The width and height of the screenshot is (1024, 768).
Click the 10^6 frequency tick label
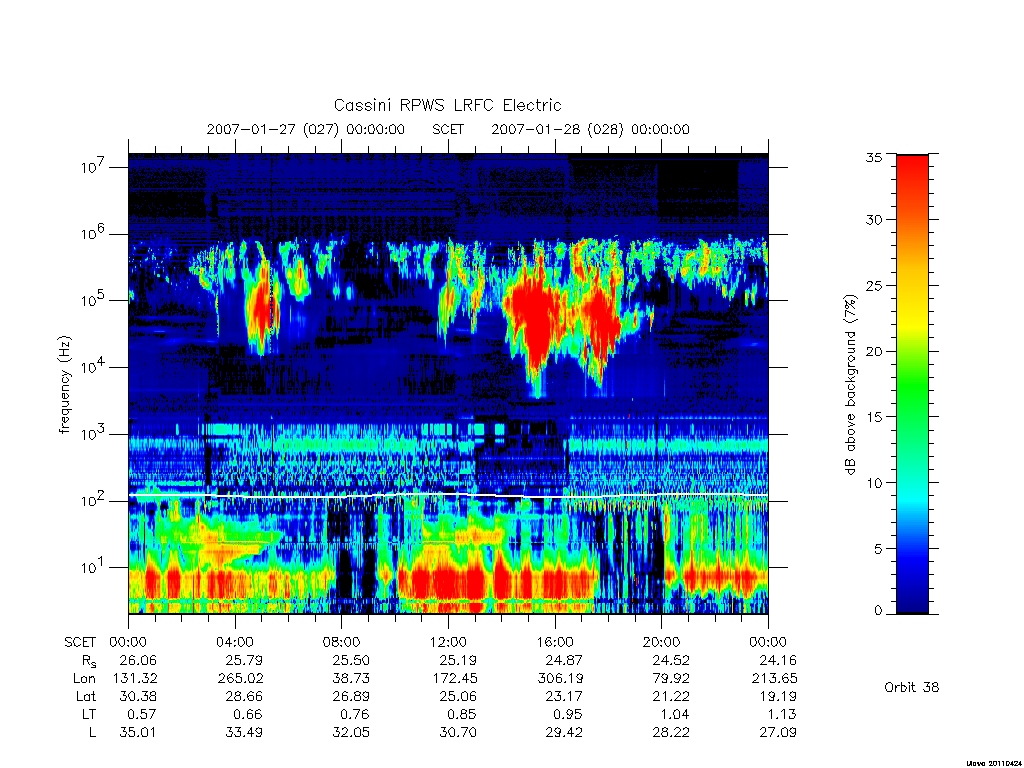93,234
